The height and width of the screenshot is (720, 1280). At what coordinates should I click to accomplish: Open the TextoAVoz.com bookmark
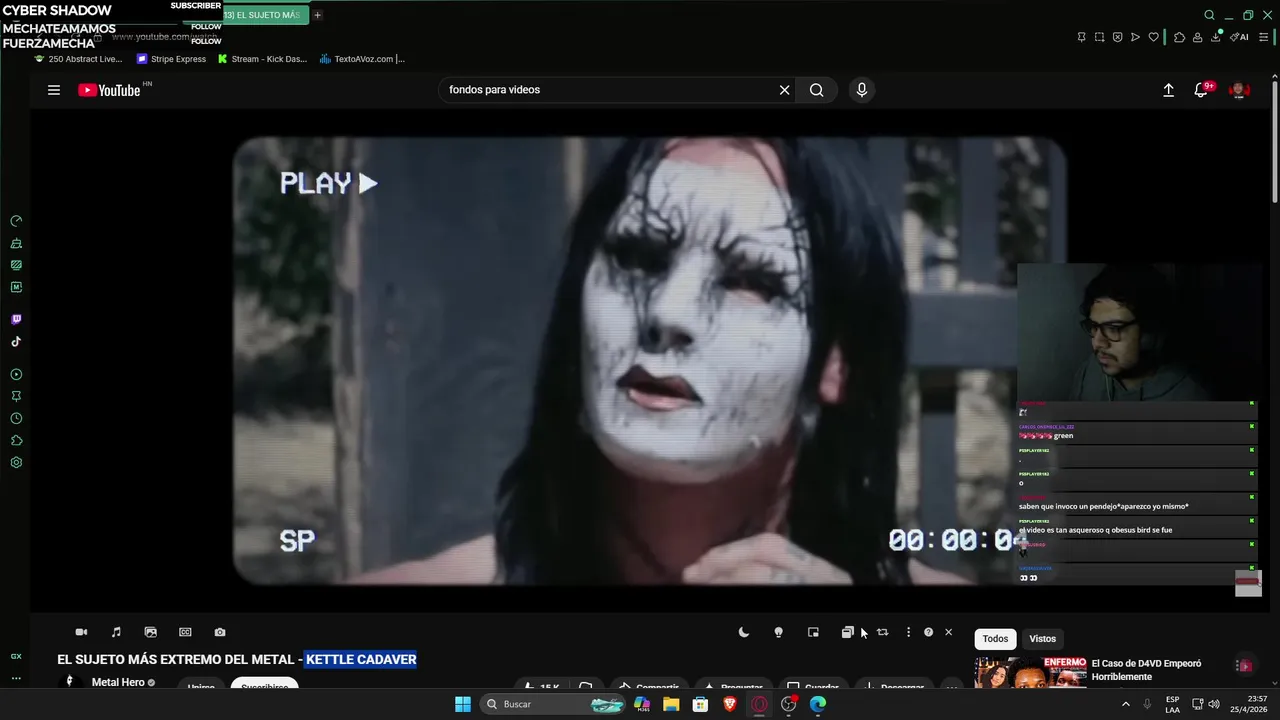[x=362, y=59]
